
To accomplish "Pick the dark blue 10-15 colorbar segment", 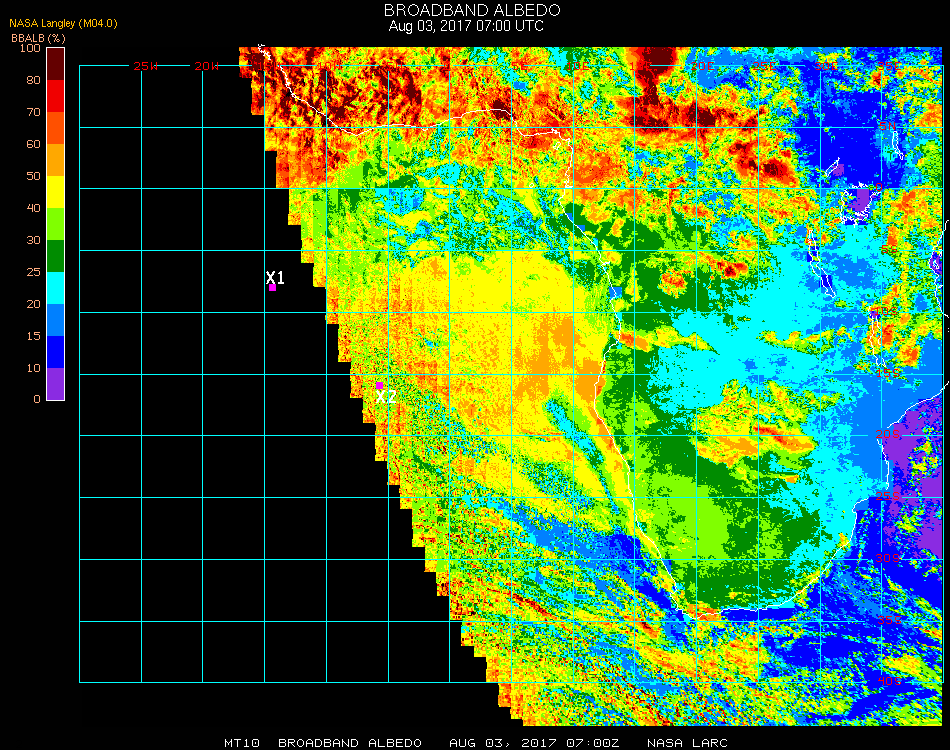I will pyautogui.click(x=56, y=352).
